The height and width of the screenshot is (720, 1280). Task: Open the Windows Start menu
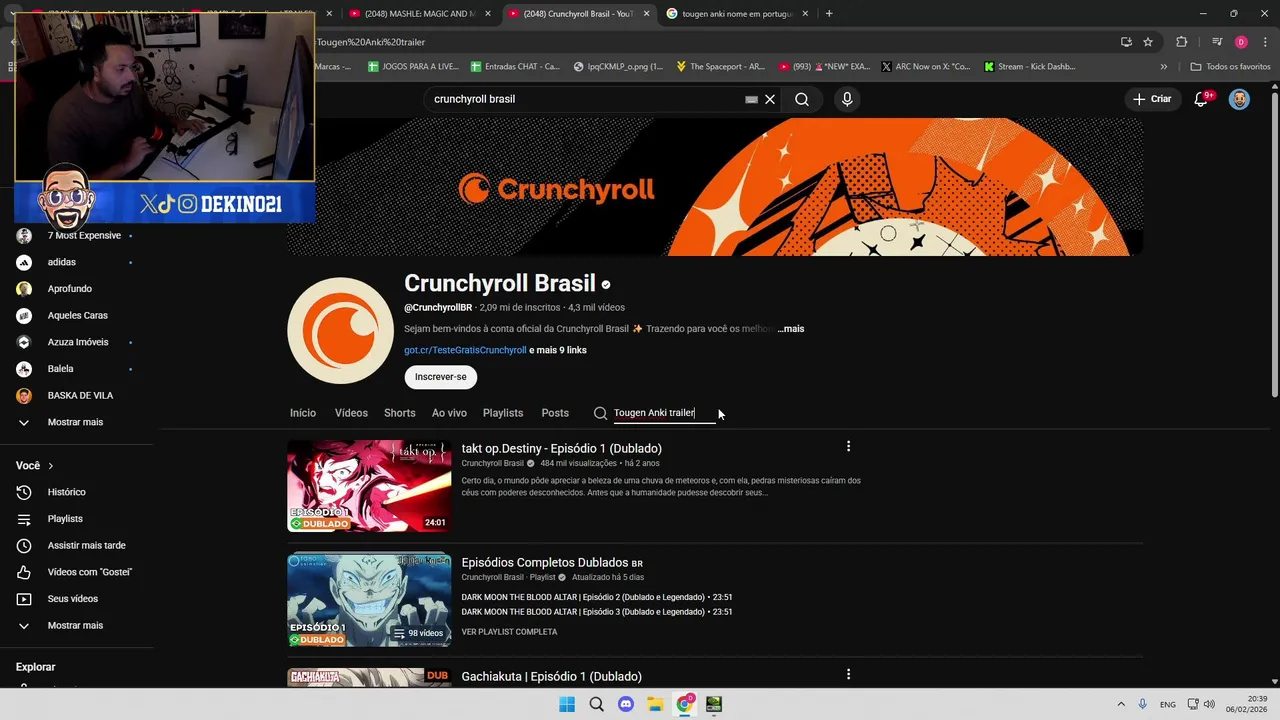coord(567,704)
